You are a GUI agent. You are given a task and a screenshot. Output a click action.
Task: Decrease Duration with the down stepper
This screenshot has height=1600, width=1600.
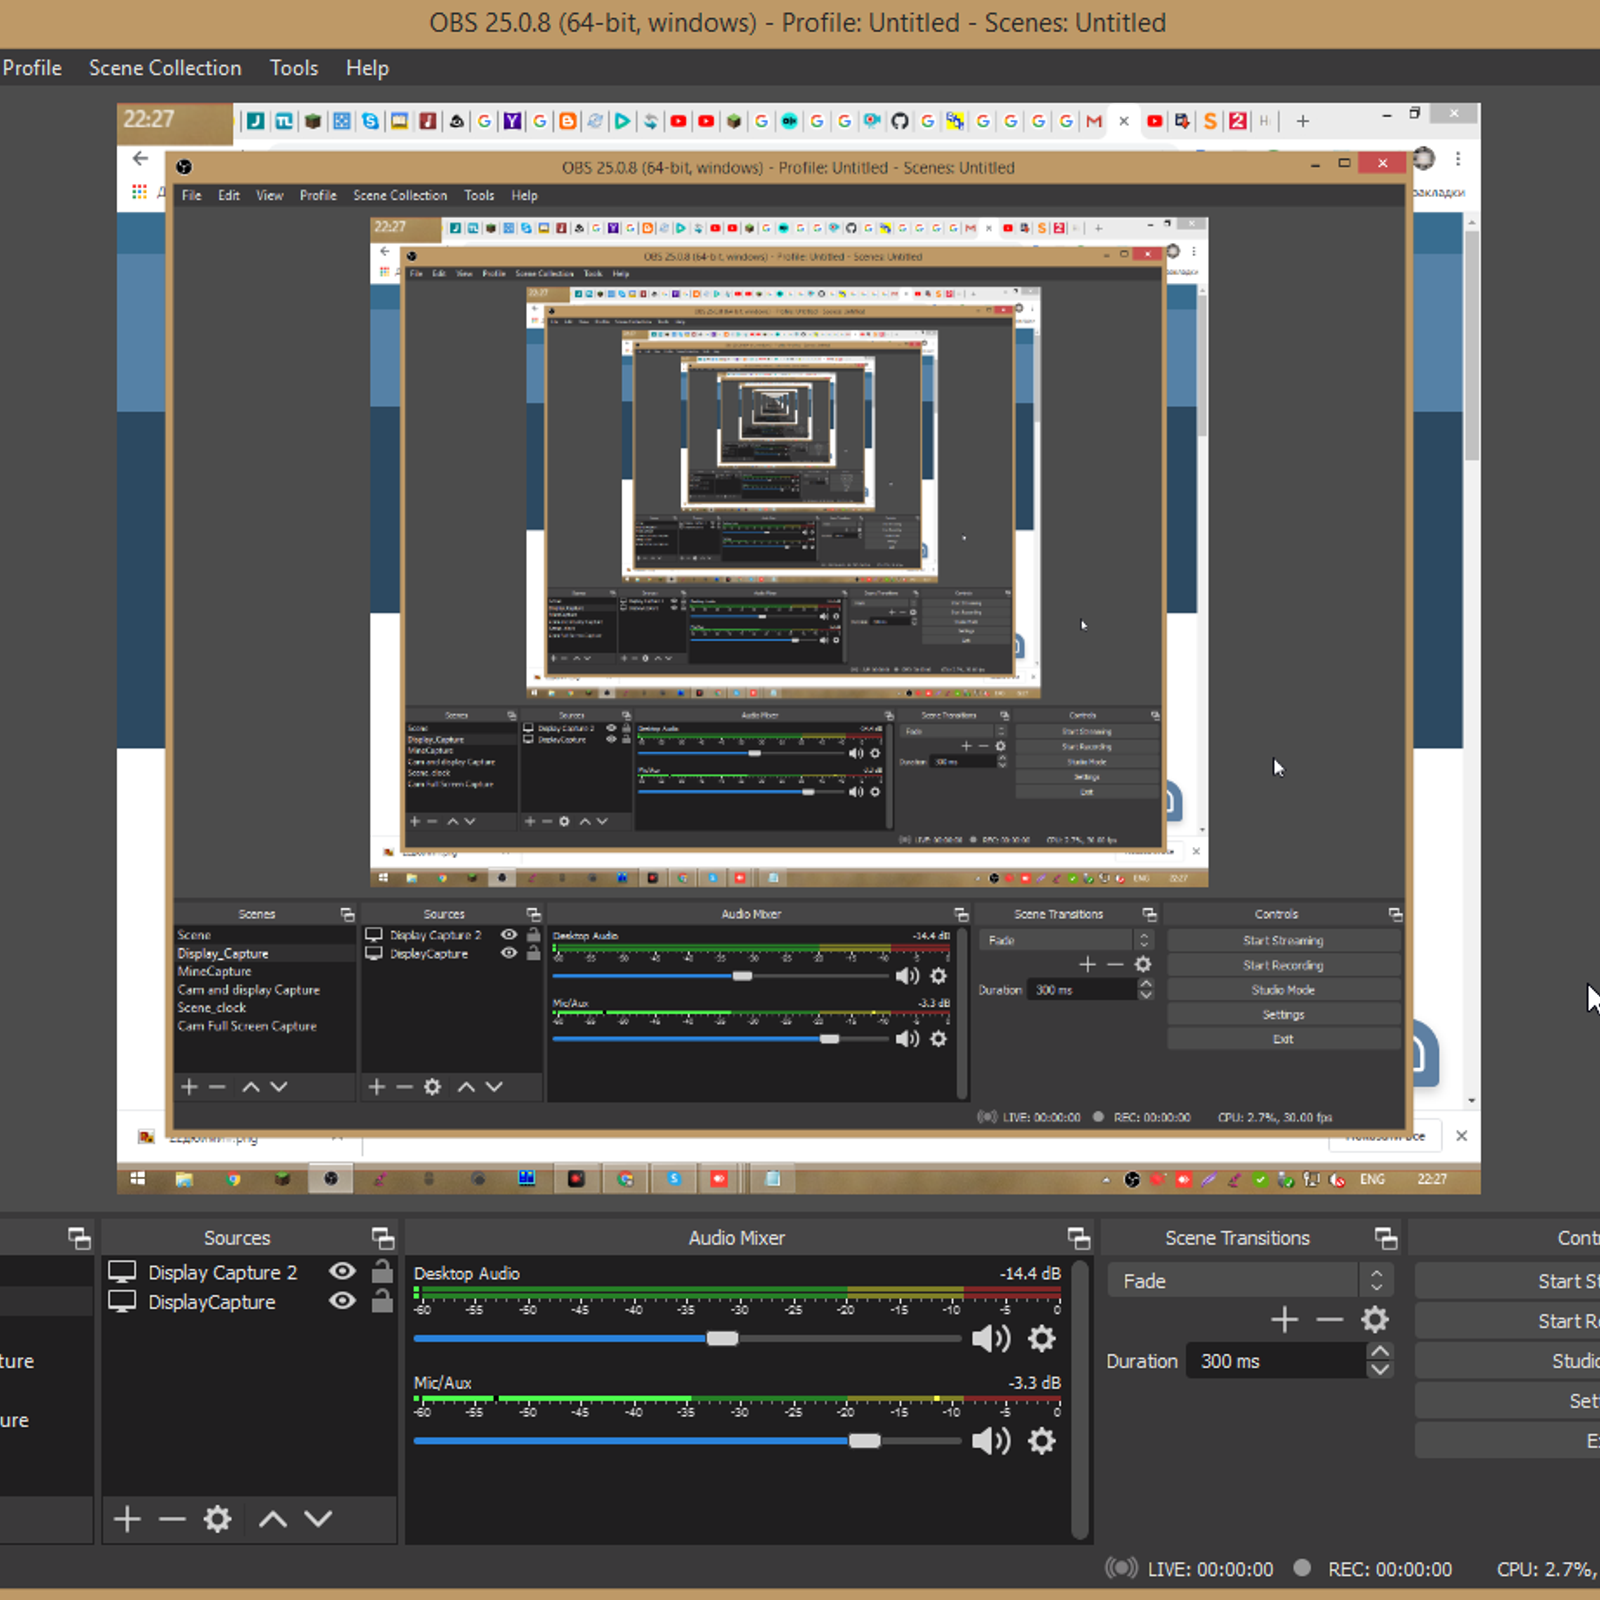coord(1380,1370)
